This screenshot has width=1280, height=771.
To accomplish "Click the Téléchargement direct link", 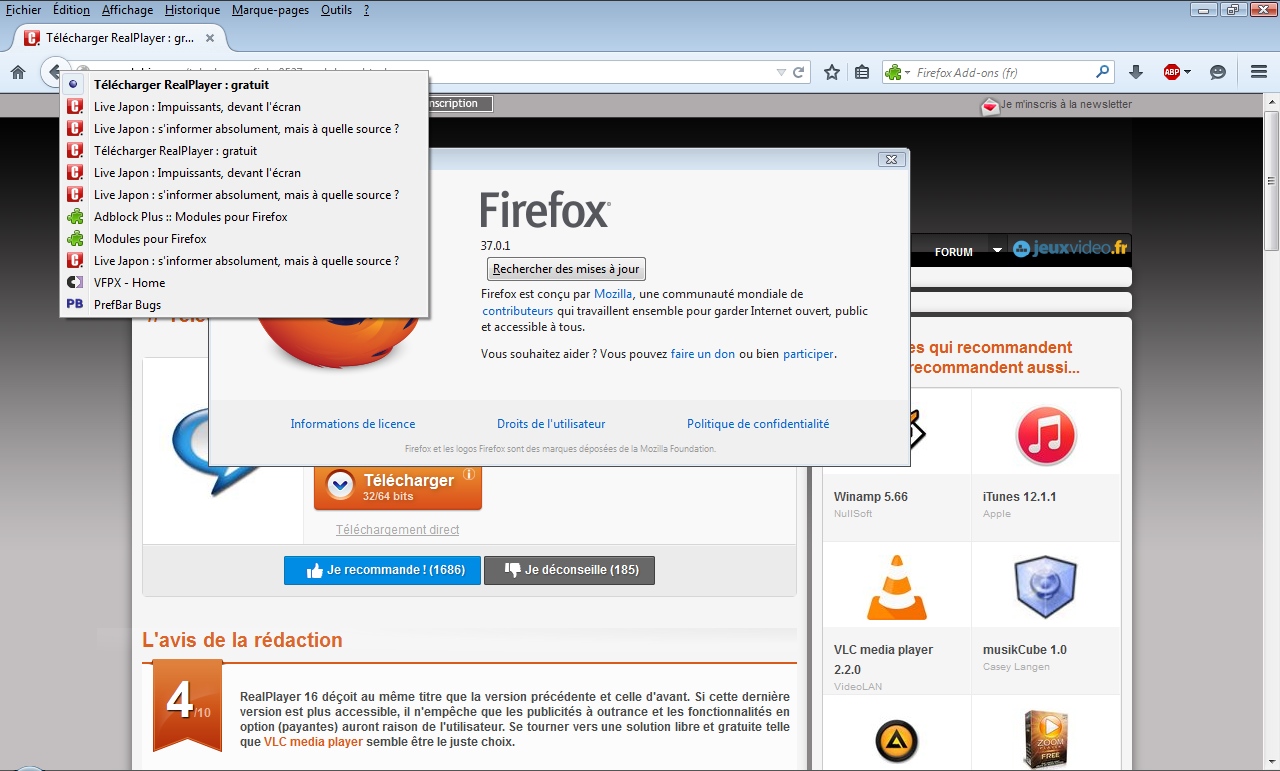I will coord(397,529).
